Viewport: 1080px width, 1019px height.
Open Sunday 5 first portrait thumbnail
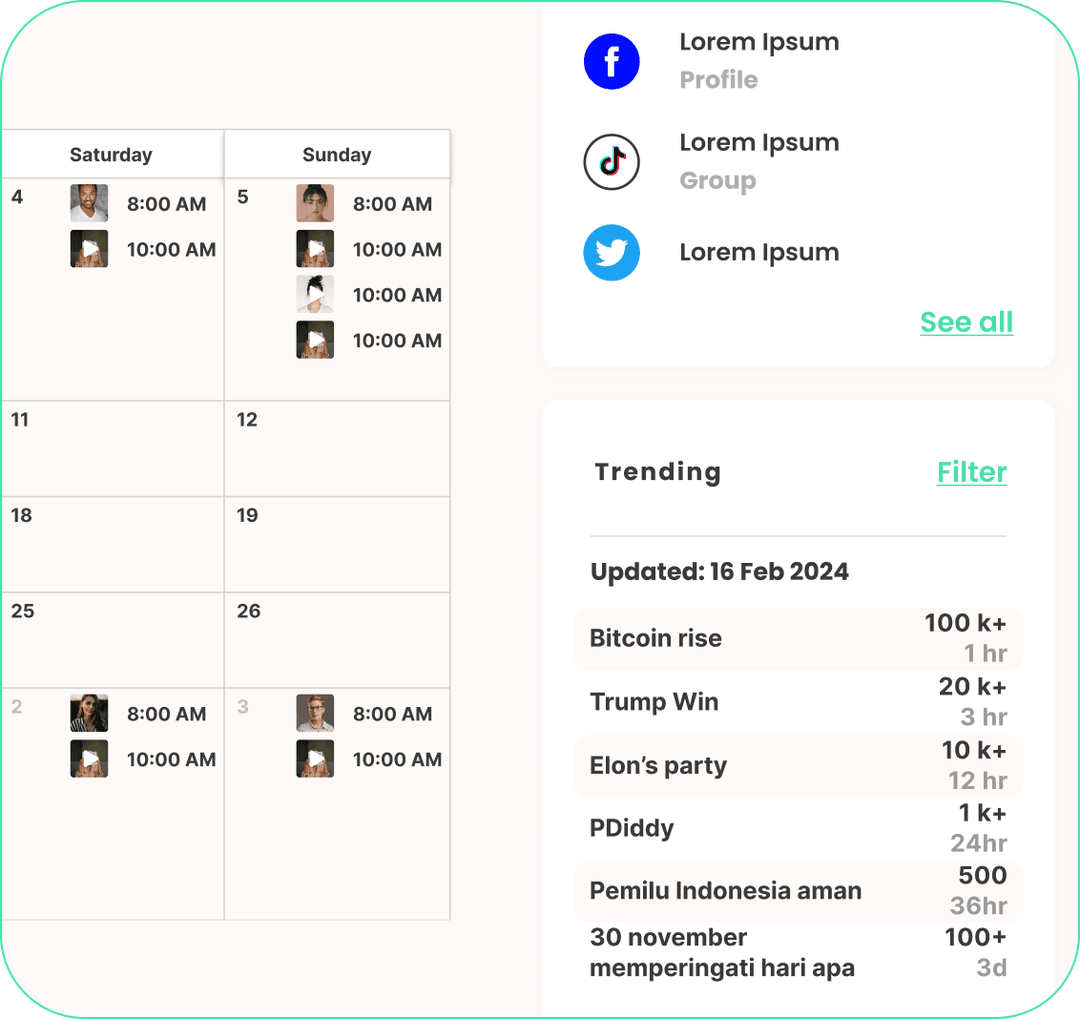coord(315,203)
